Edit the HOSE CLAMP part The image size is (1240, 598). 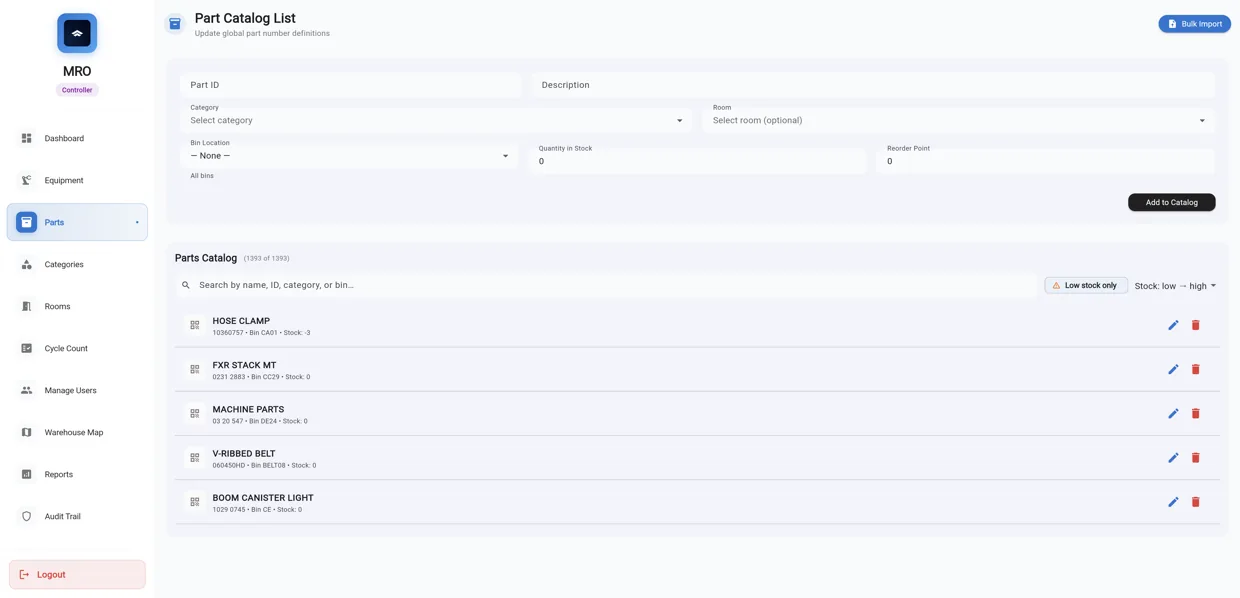(x=1173, y=325)
